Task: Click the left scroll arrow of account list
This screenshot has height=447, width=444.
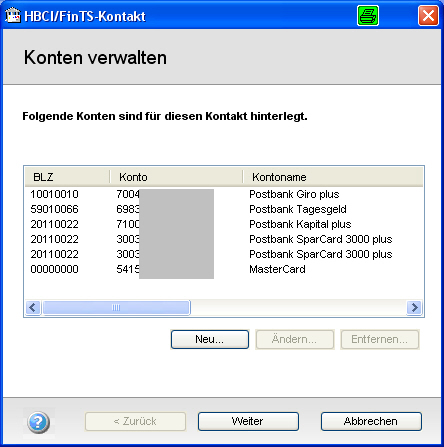Action: click(x=33, y=307)
